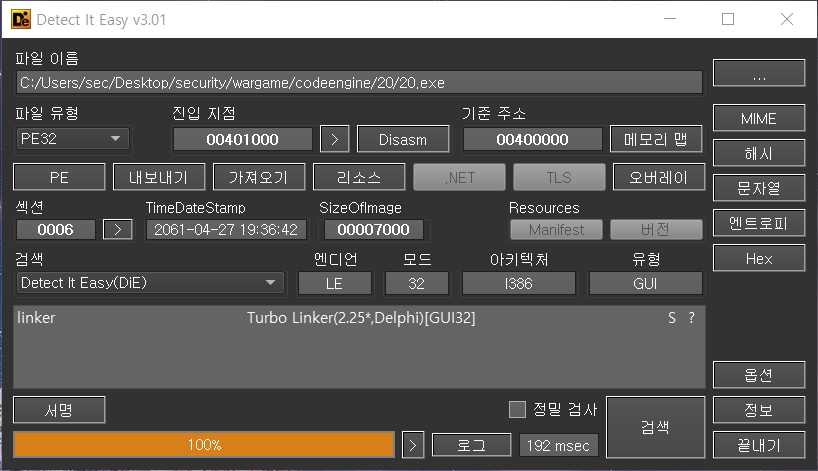Open the 리소스 (Resources) button
818x471 pixels.
tap(359, 177)
